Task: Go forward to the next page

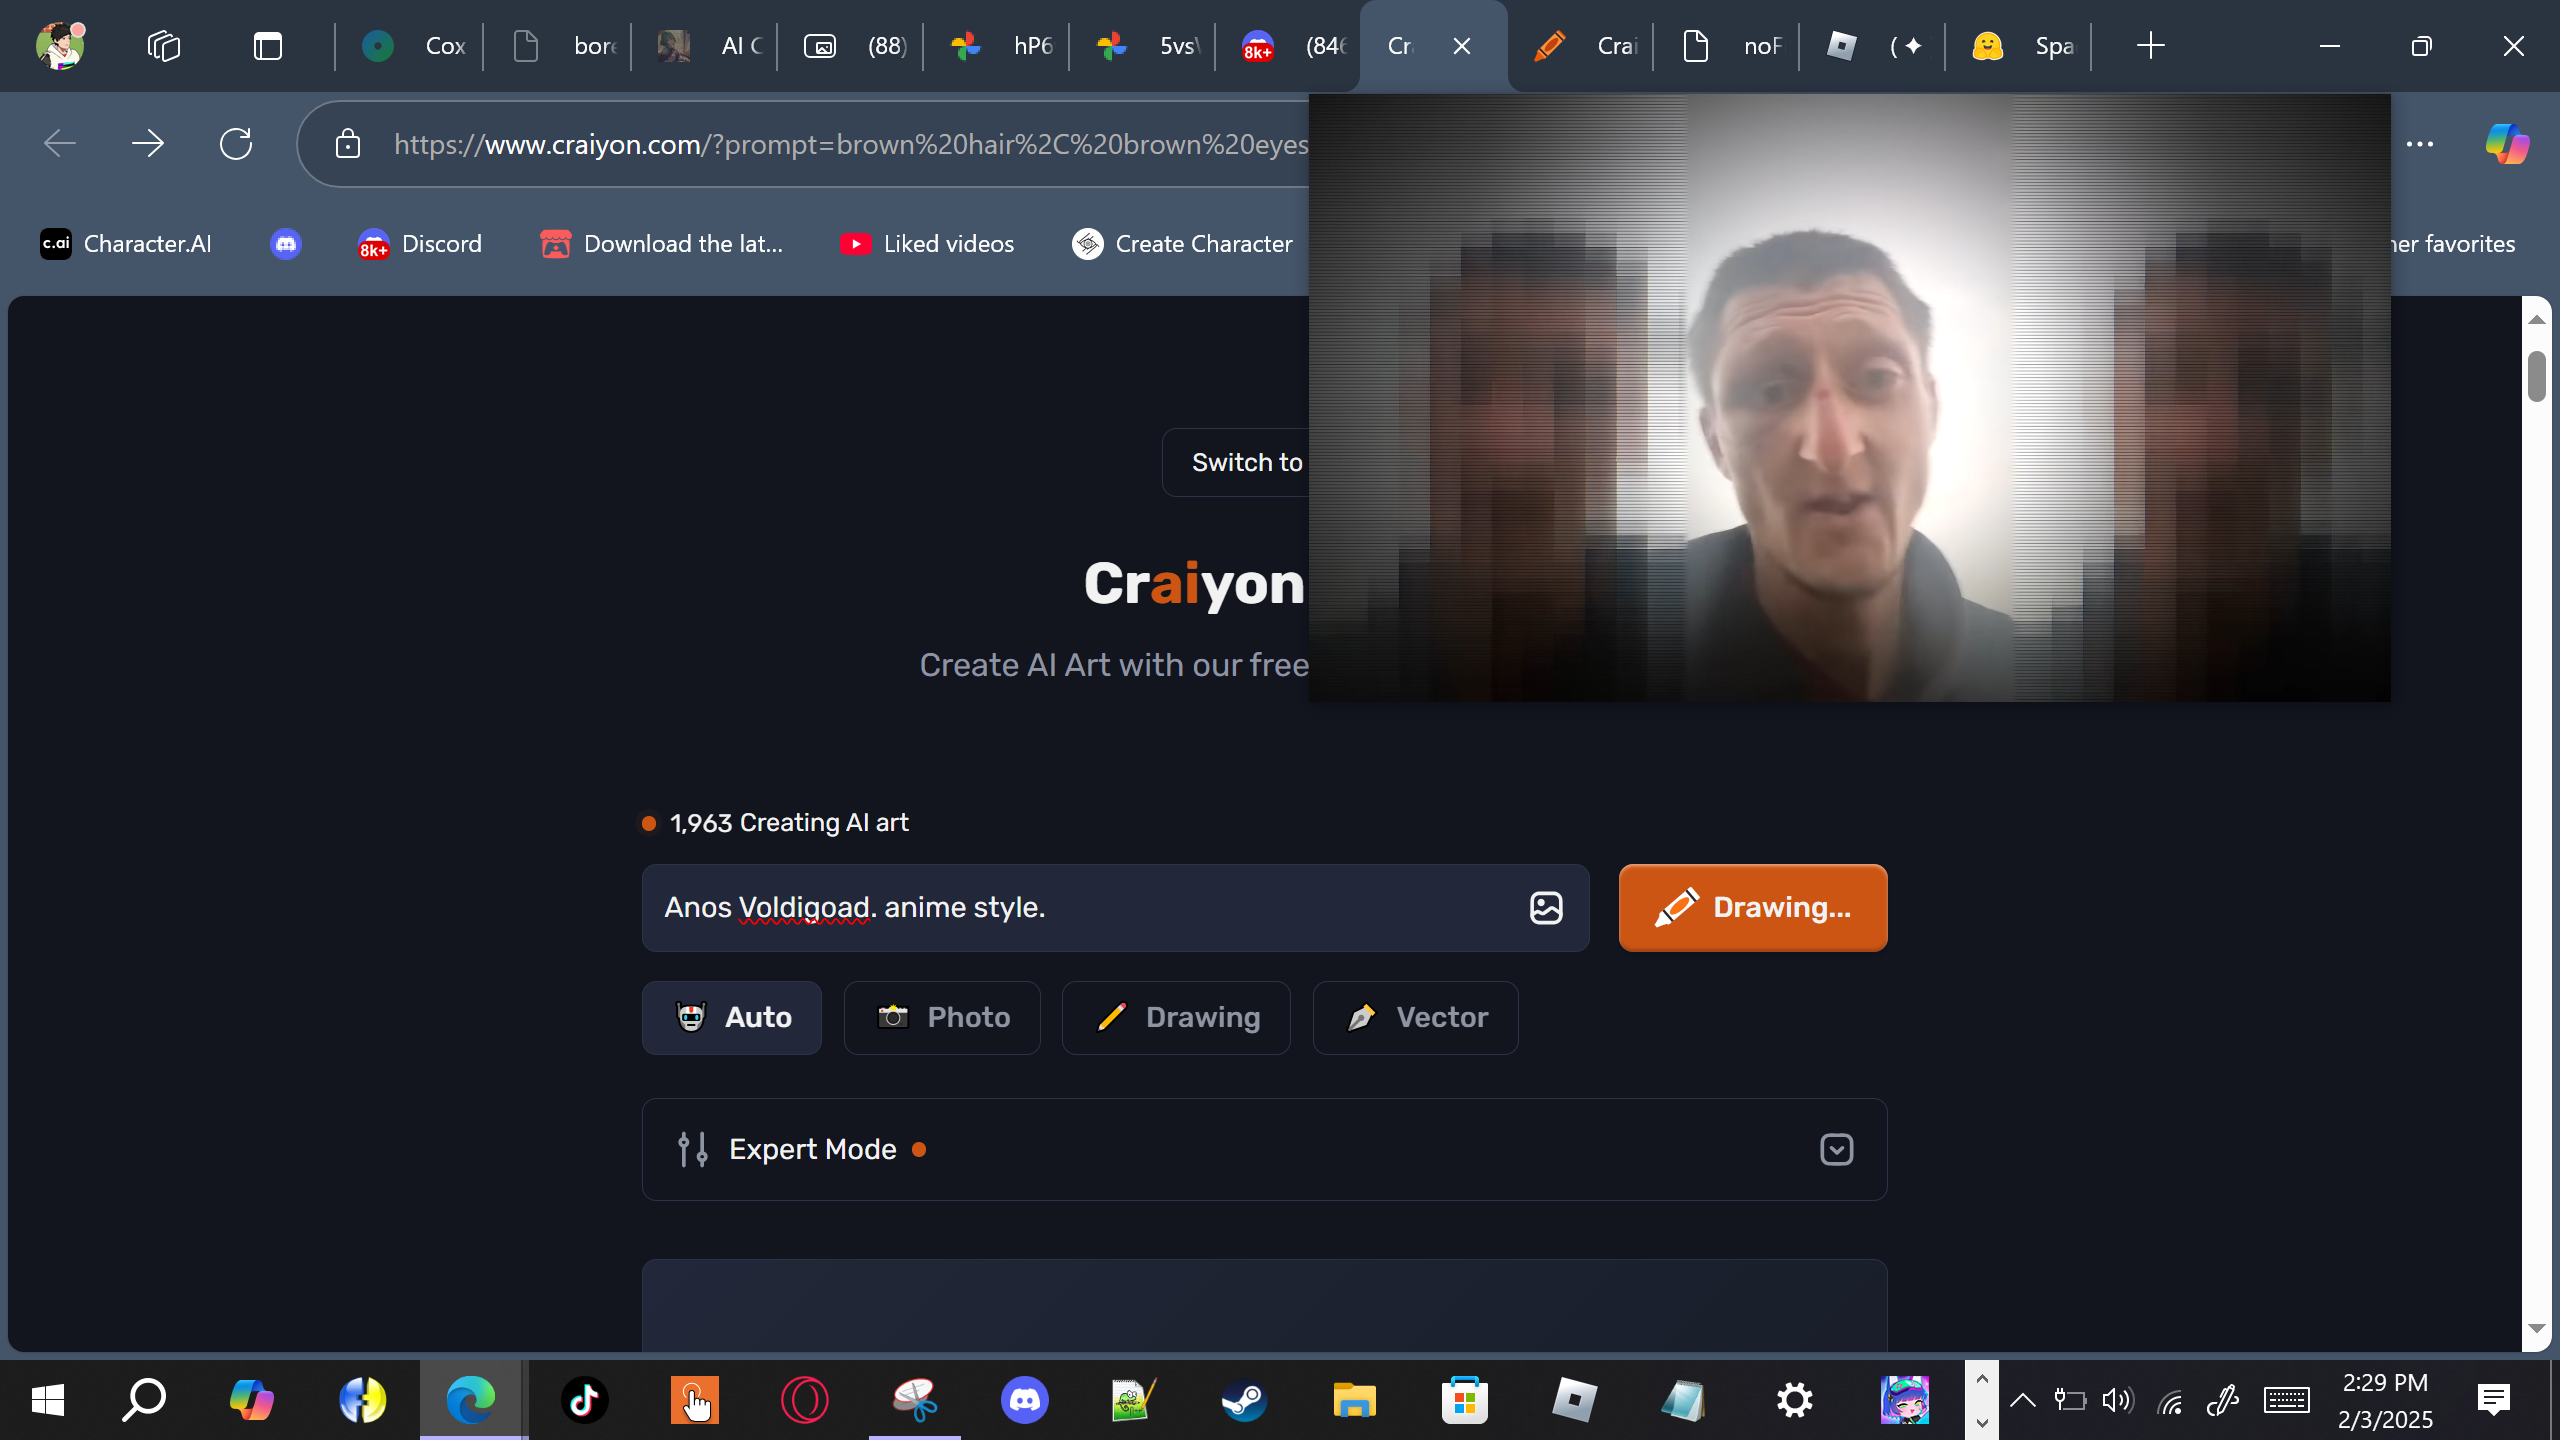Action: (x=148, y=144)
